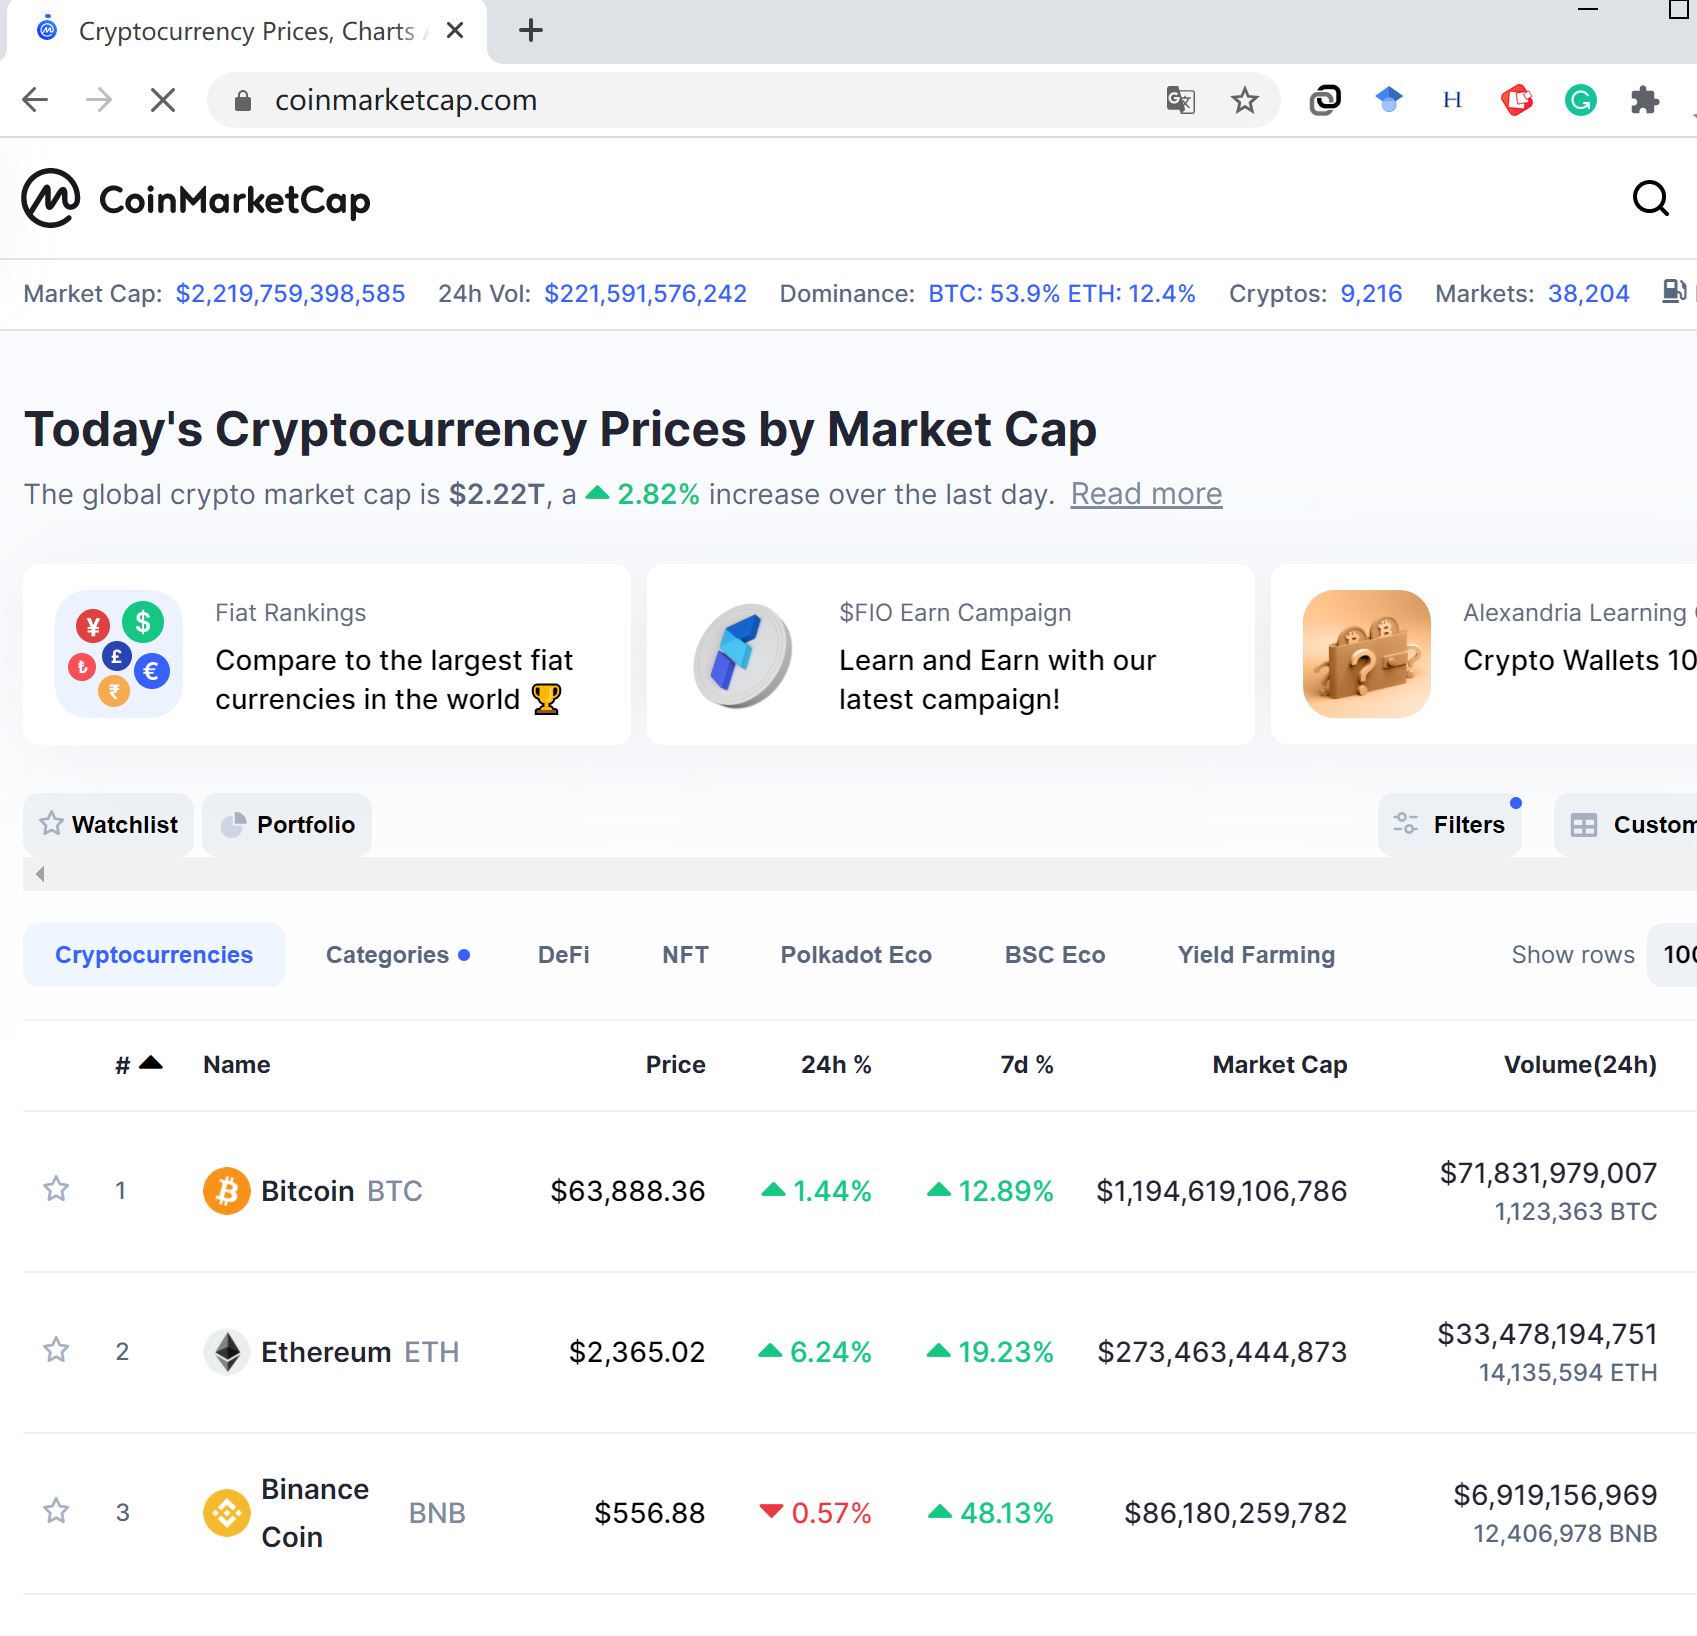This screenshot has width=1697, height=1636.
Task: Stop loading the page
Action: [163, 100]
